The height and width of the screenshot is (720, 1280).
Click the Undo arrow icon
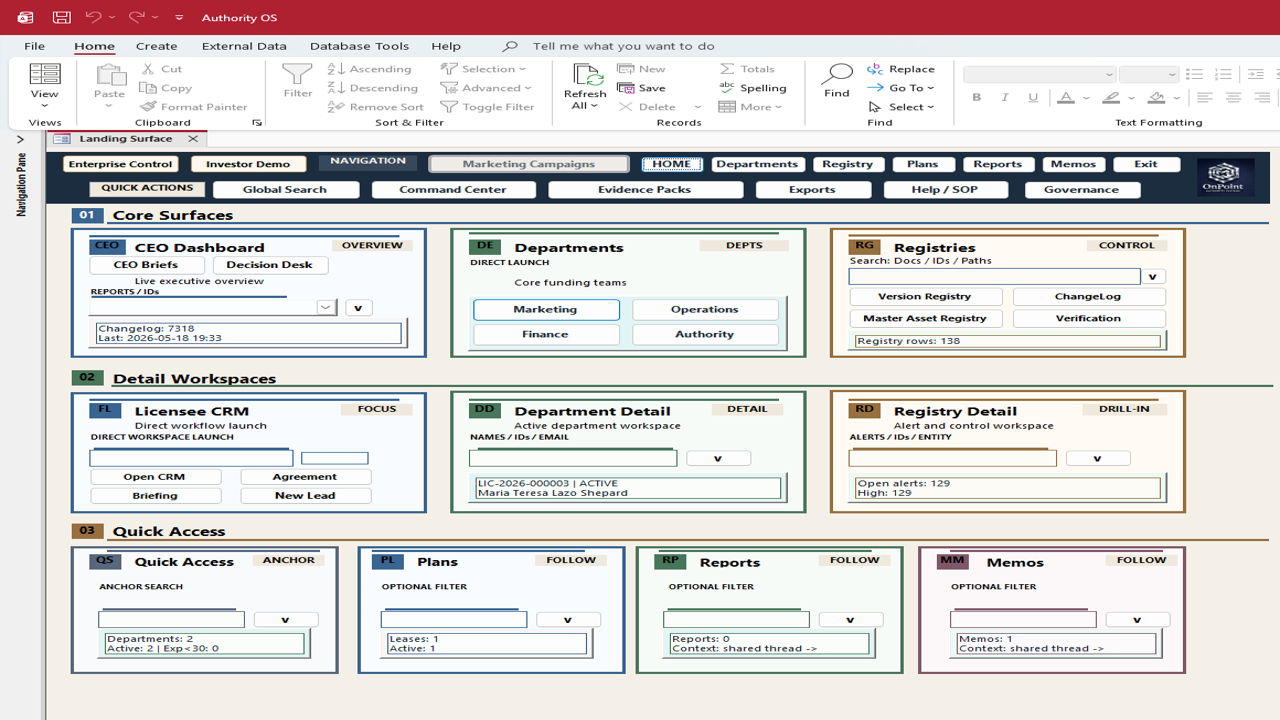pyautogui.click(x=93, y=17)
